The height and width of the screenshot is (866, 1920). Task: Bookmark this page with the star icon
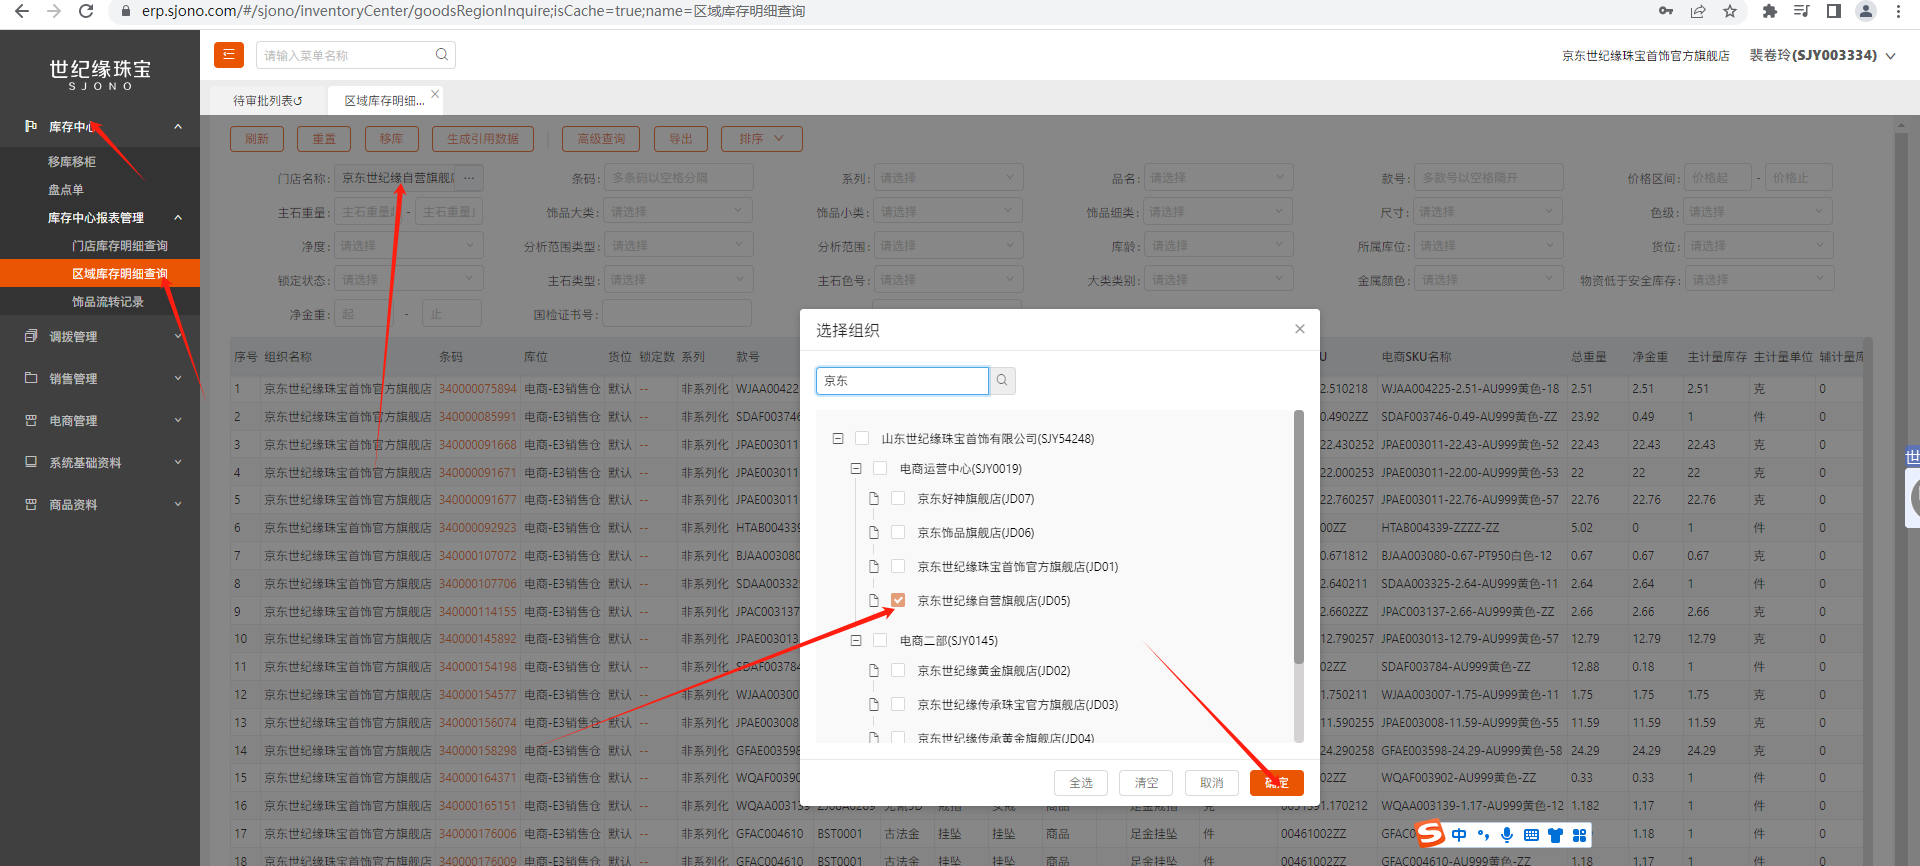pyautogui.click(x=1729, y=11)
